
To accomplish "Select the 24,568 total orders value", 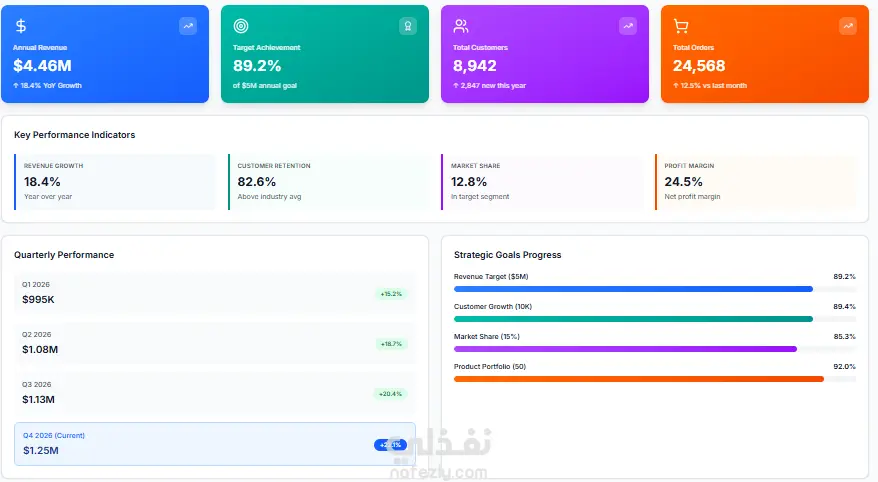I will [x=699, y=65].
